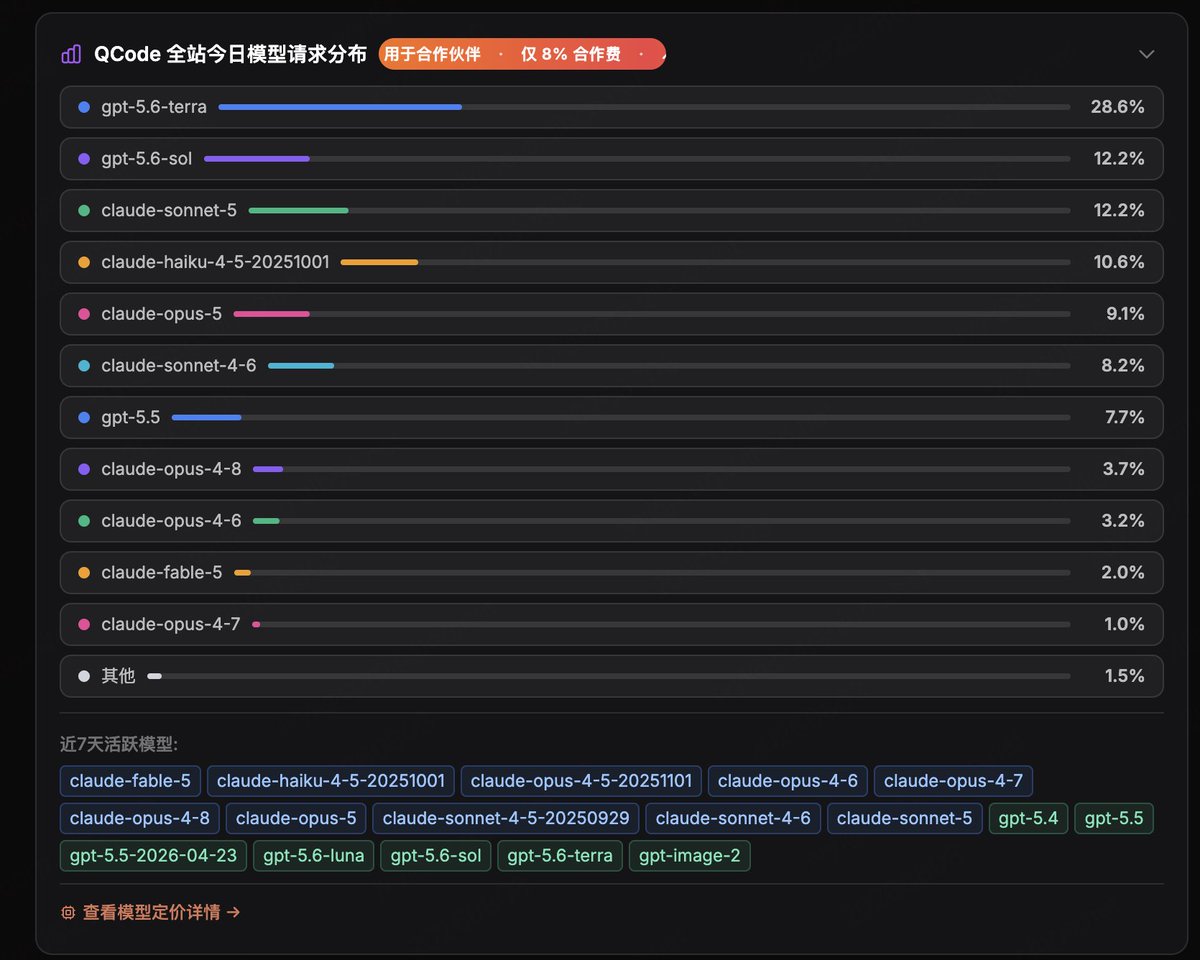The height and width of the screenshot is (960, 1200).
Task: Open the 查看模型定价详情 pricing link
Action: pyautogui.click(x=161, y=912)
